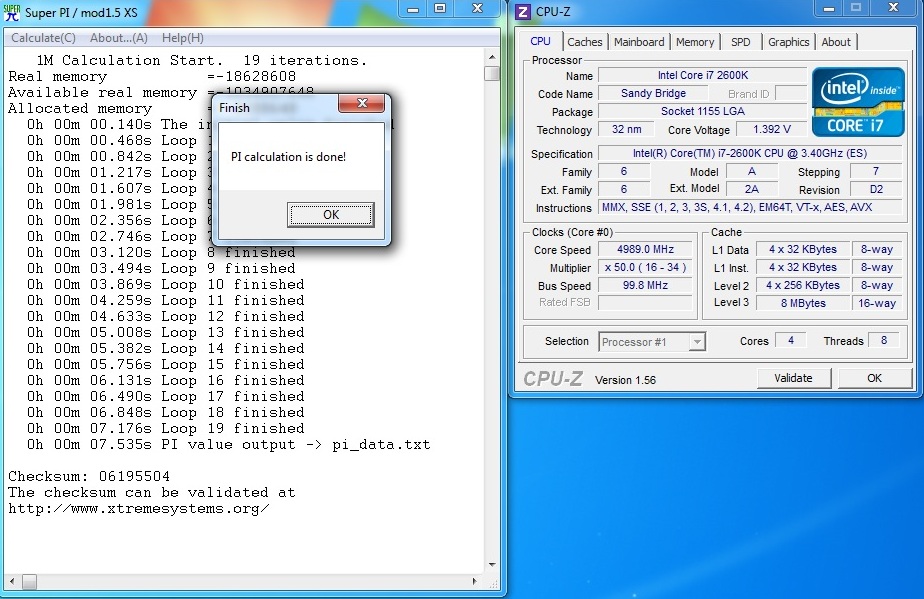
Task: Click the Super PI horizontal scrollbar left arrow
Action: pyautogui.click(x=12, y=582)
